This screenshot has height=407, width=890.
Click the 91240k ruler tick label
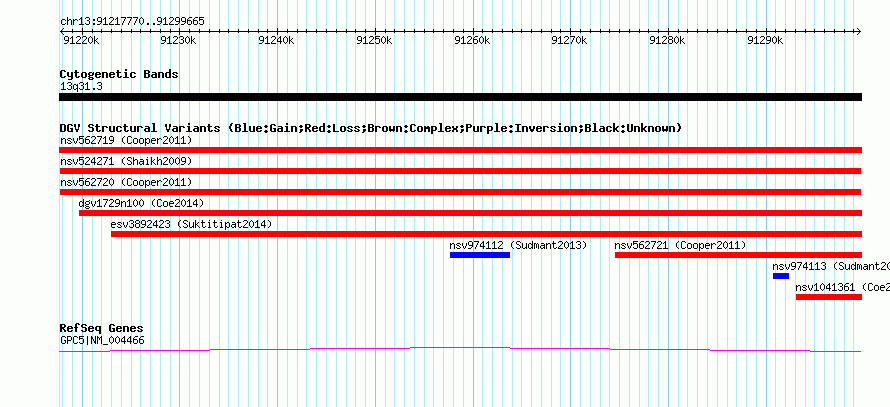(x=276, y=40)
